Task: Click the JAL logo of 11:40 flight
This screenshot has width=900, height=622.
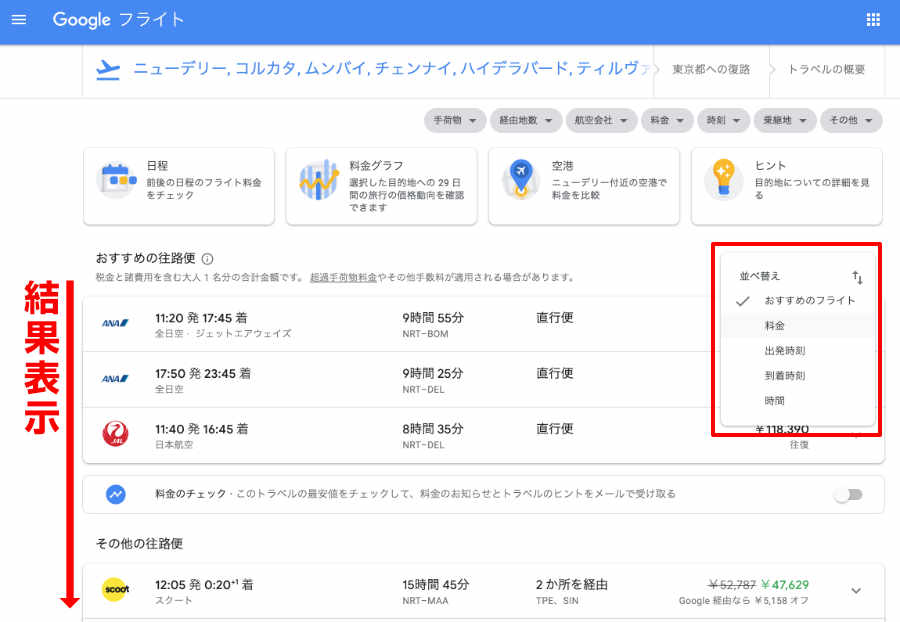Action: (115, 434)
